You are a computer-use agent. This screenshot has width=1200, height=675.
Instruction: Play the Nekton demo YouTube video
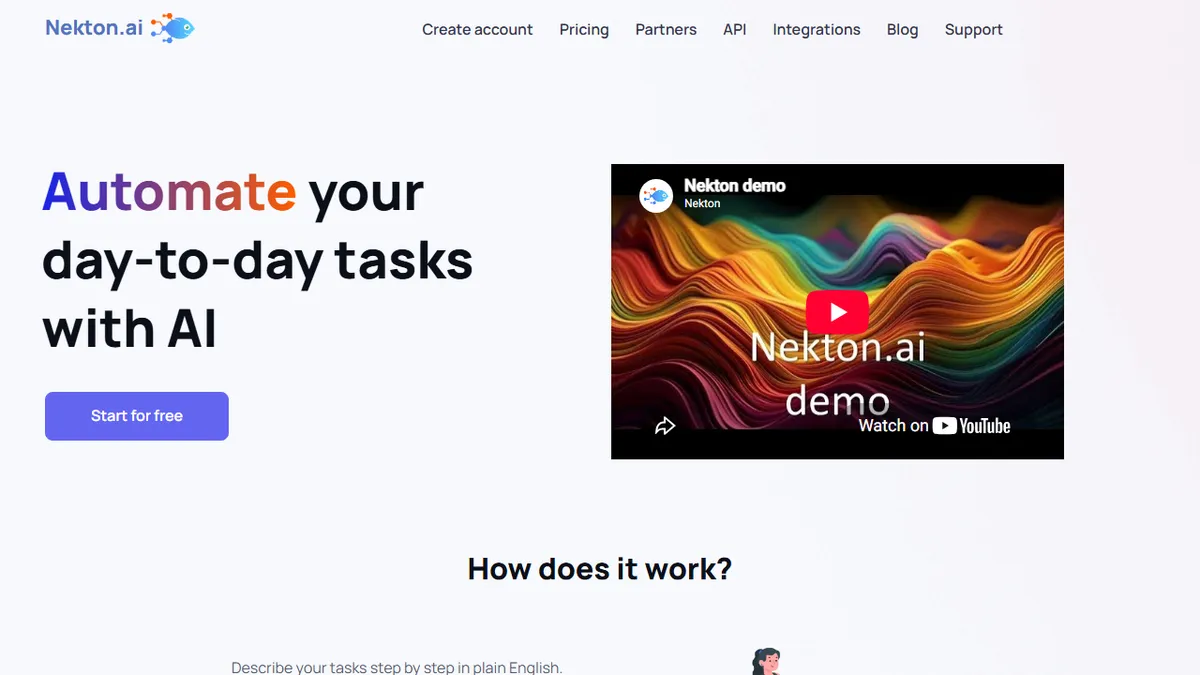(x=837, y=312)
